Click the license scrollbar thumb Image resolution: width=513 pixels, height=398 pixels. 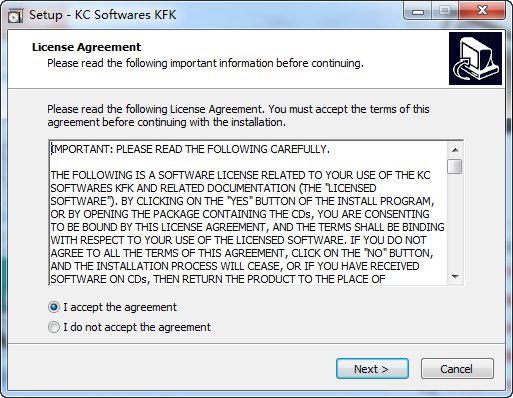tap(455, 166)
